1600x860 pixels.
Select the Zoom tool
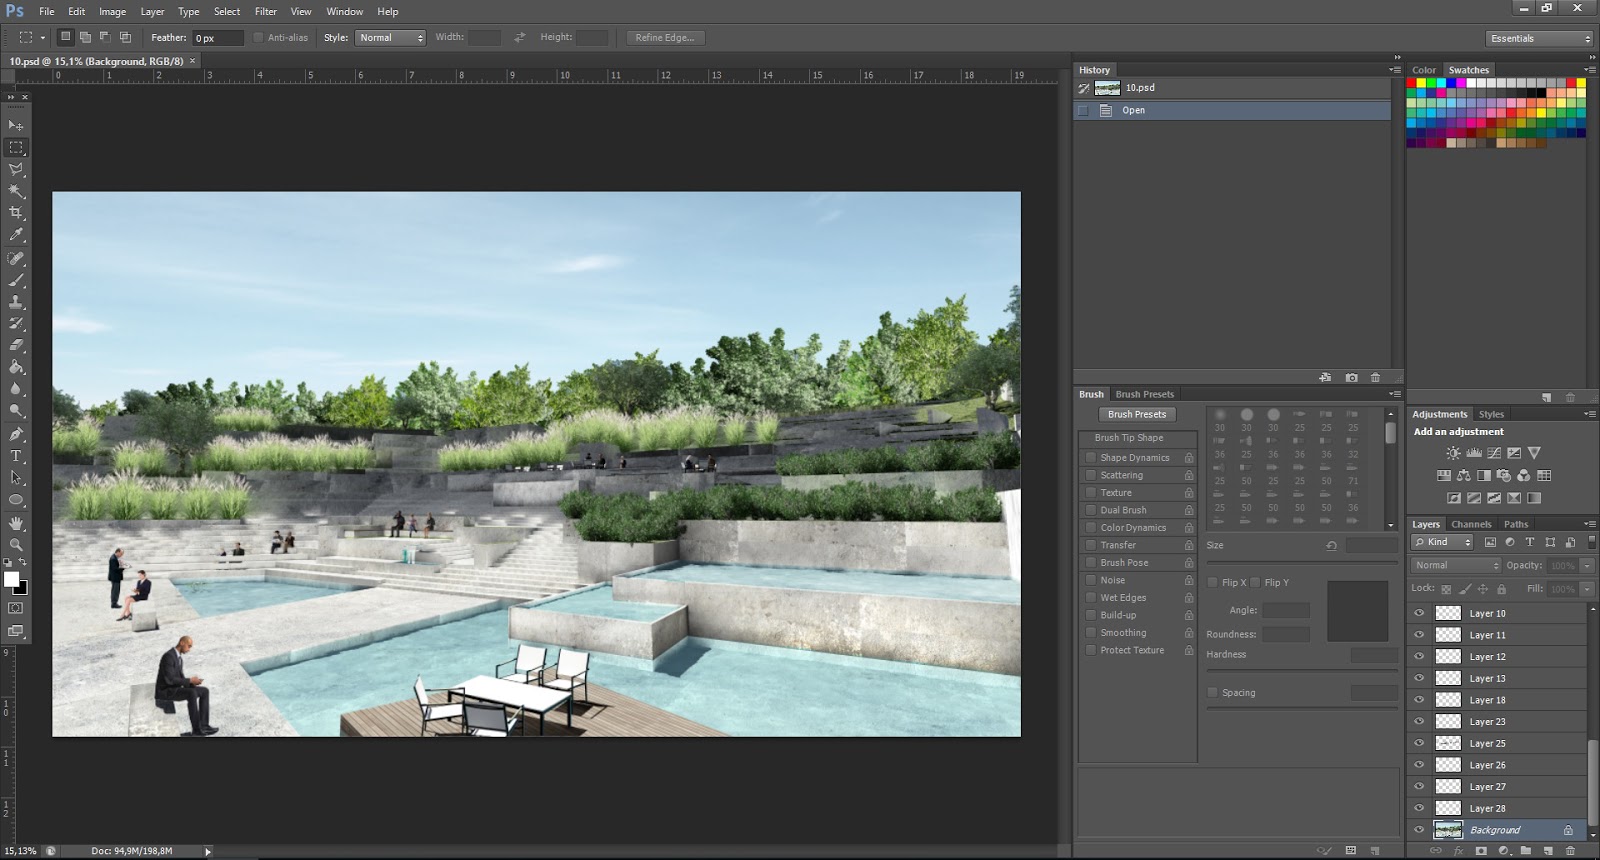point(16,546)
